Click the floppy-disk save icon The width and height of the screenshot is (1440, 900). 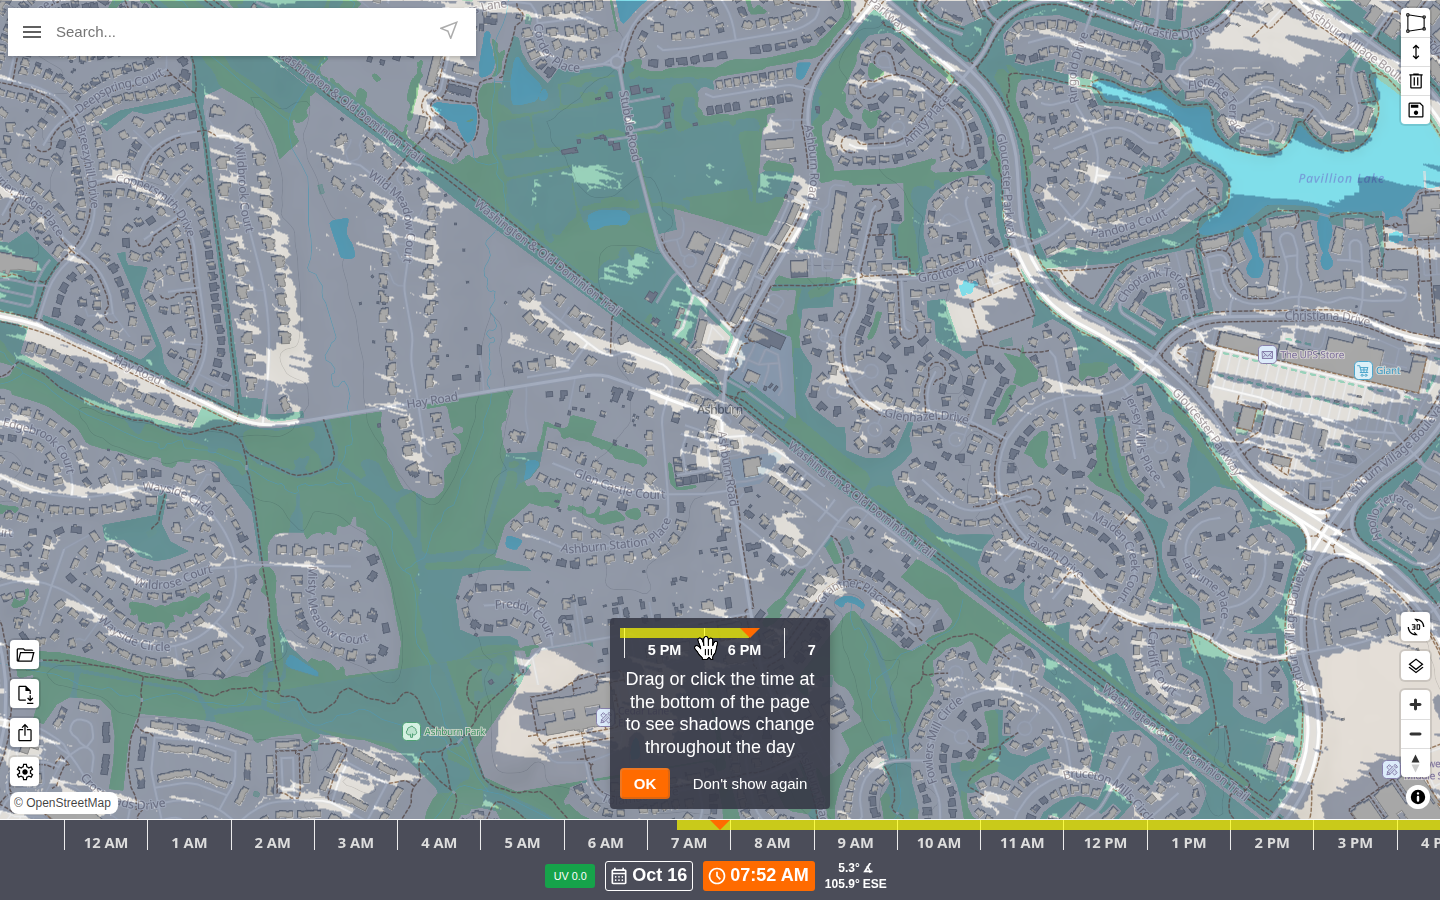coord(1415,110)
